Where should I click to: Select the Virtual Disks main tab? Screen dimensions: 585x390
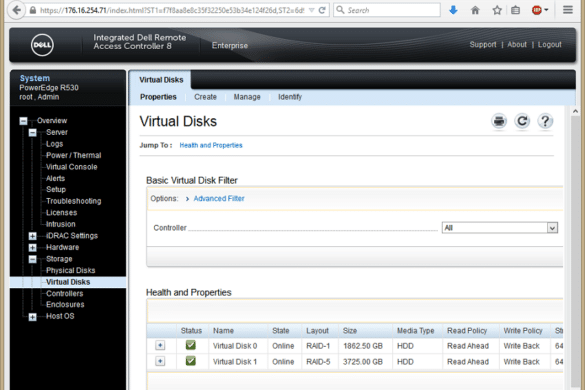click(161, 80)
